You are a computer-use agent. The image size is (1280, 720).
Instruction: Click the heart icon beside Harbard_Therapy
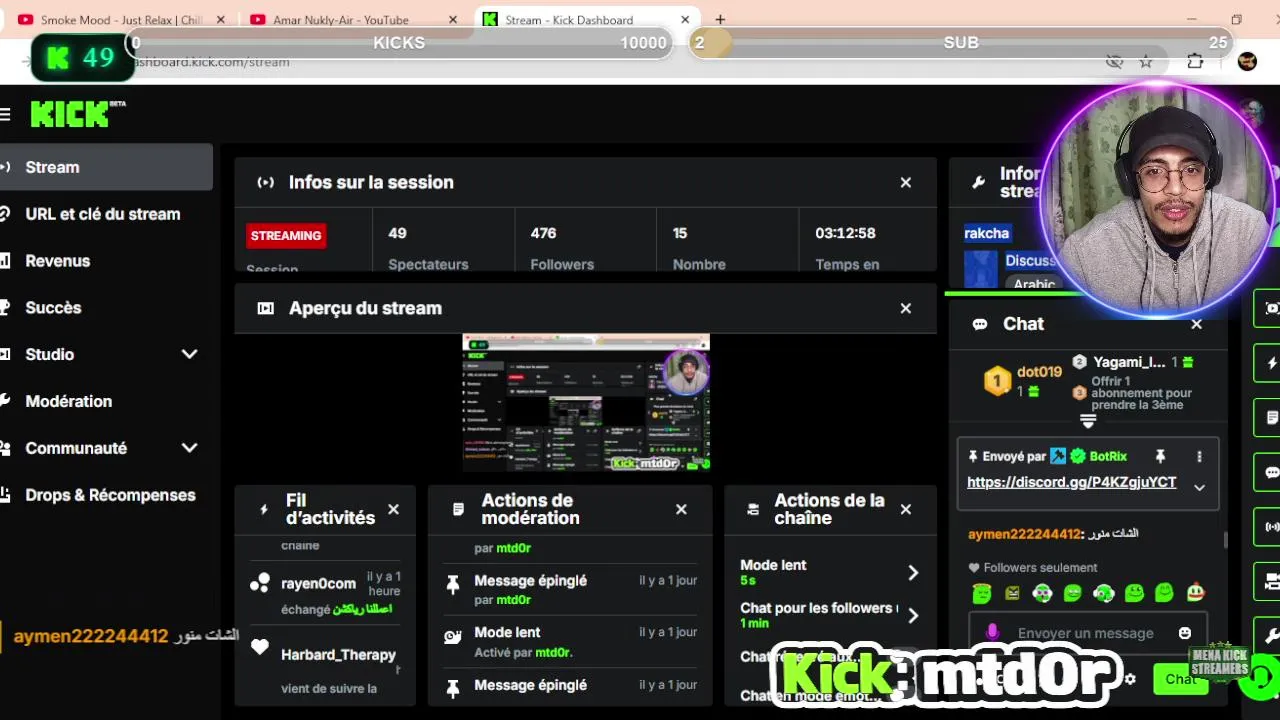[260, 648]
